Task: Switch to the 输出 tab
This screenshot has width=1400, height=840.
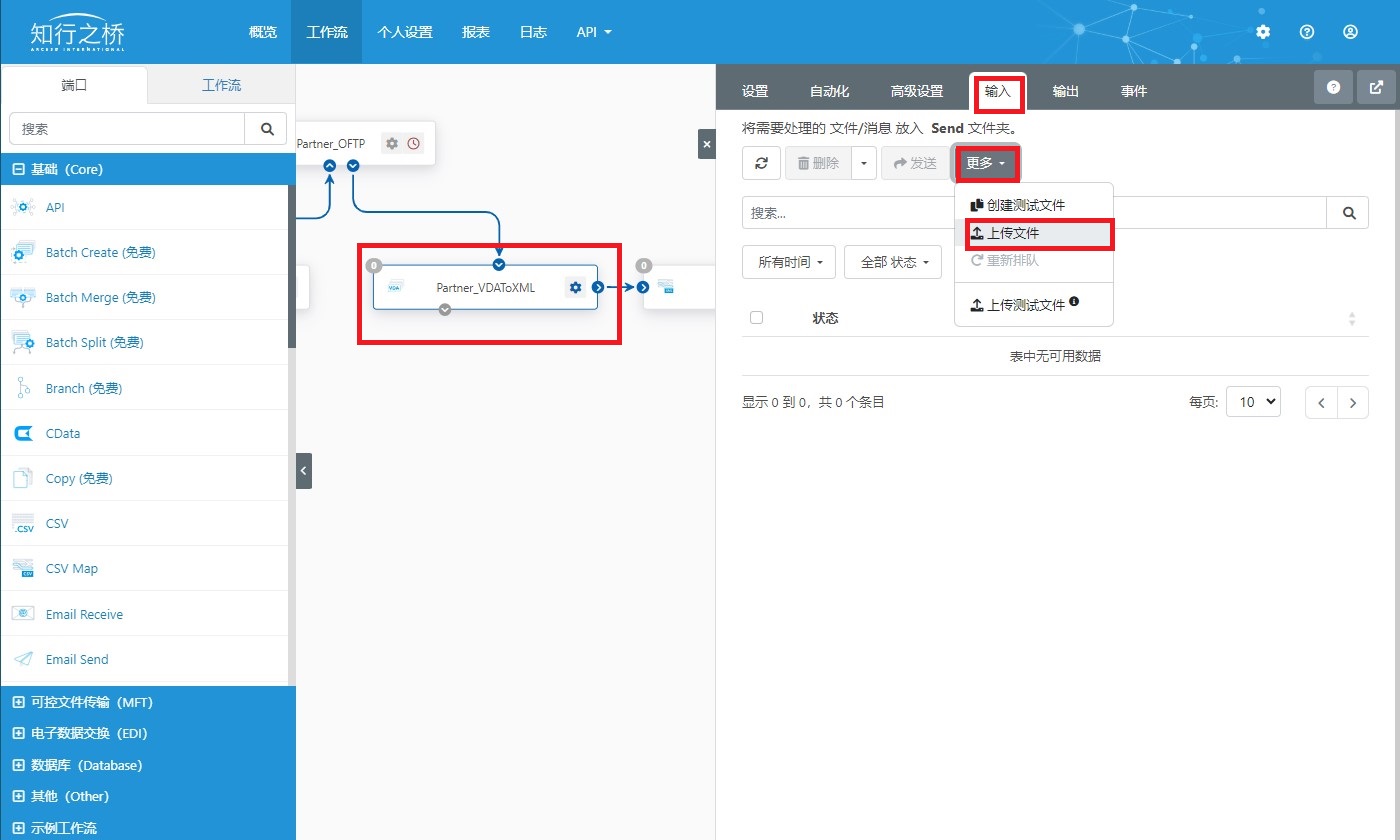Action: 1065,92
